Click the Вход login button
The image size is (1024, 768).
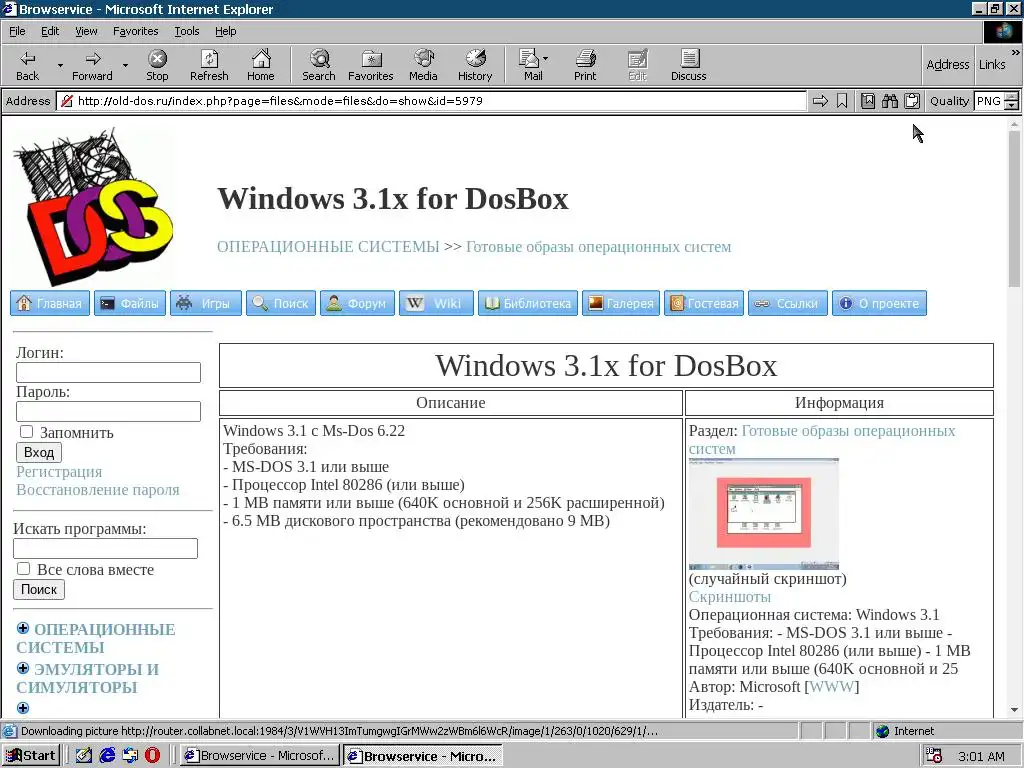coord(39,452)
